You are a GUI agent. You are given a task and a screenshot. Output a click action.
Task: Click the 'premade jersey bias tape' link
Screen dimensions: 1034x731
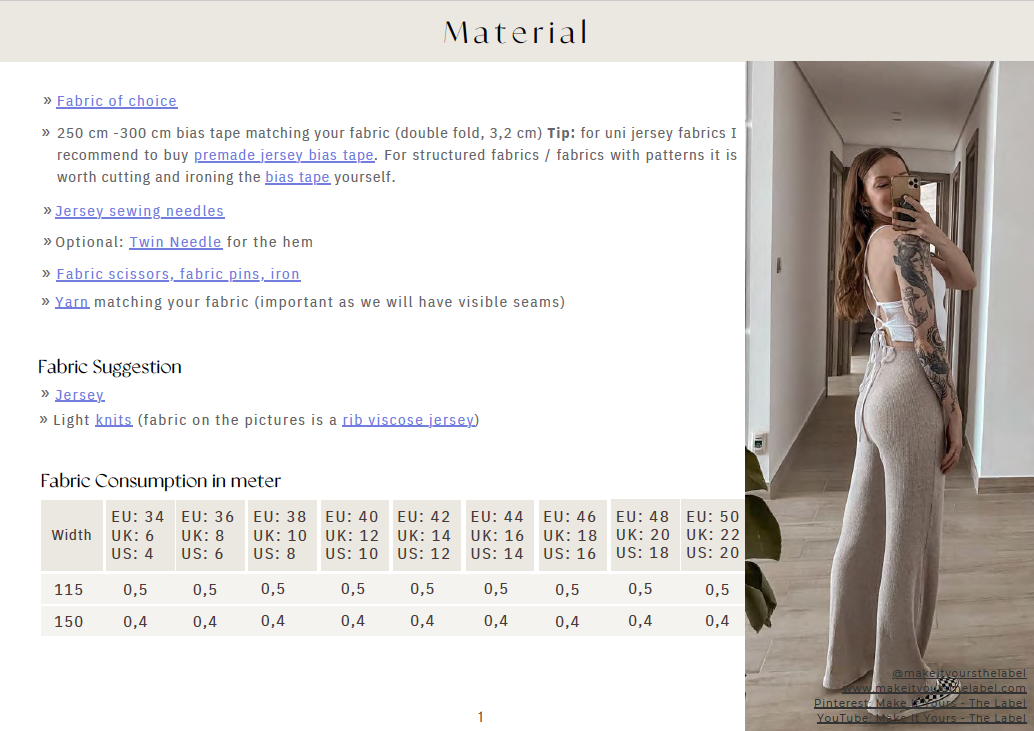tap(283, 155)
